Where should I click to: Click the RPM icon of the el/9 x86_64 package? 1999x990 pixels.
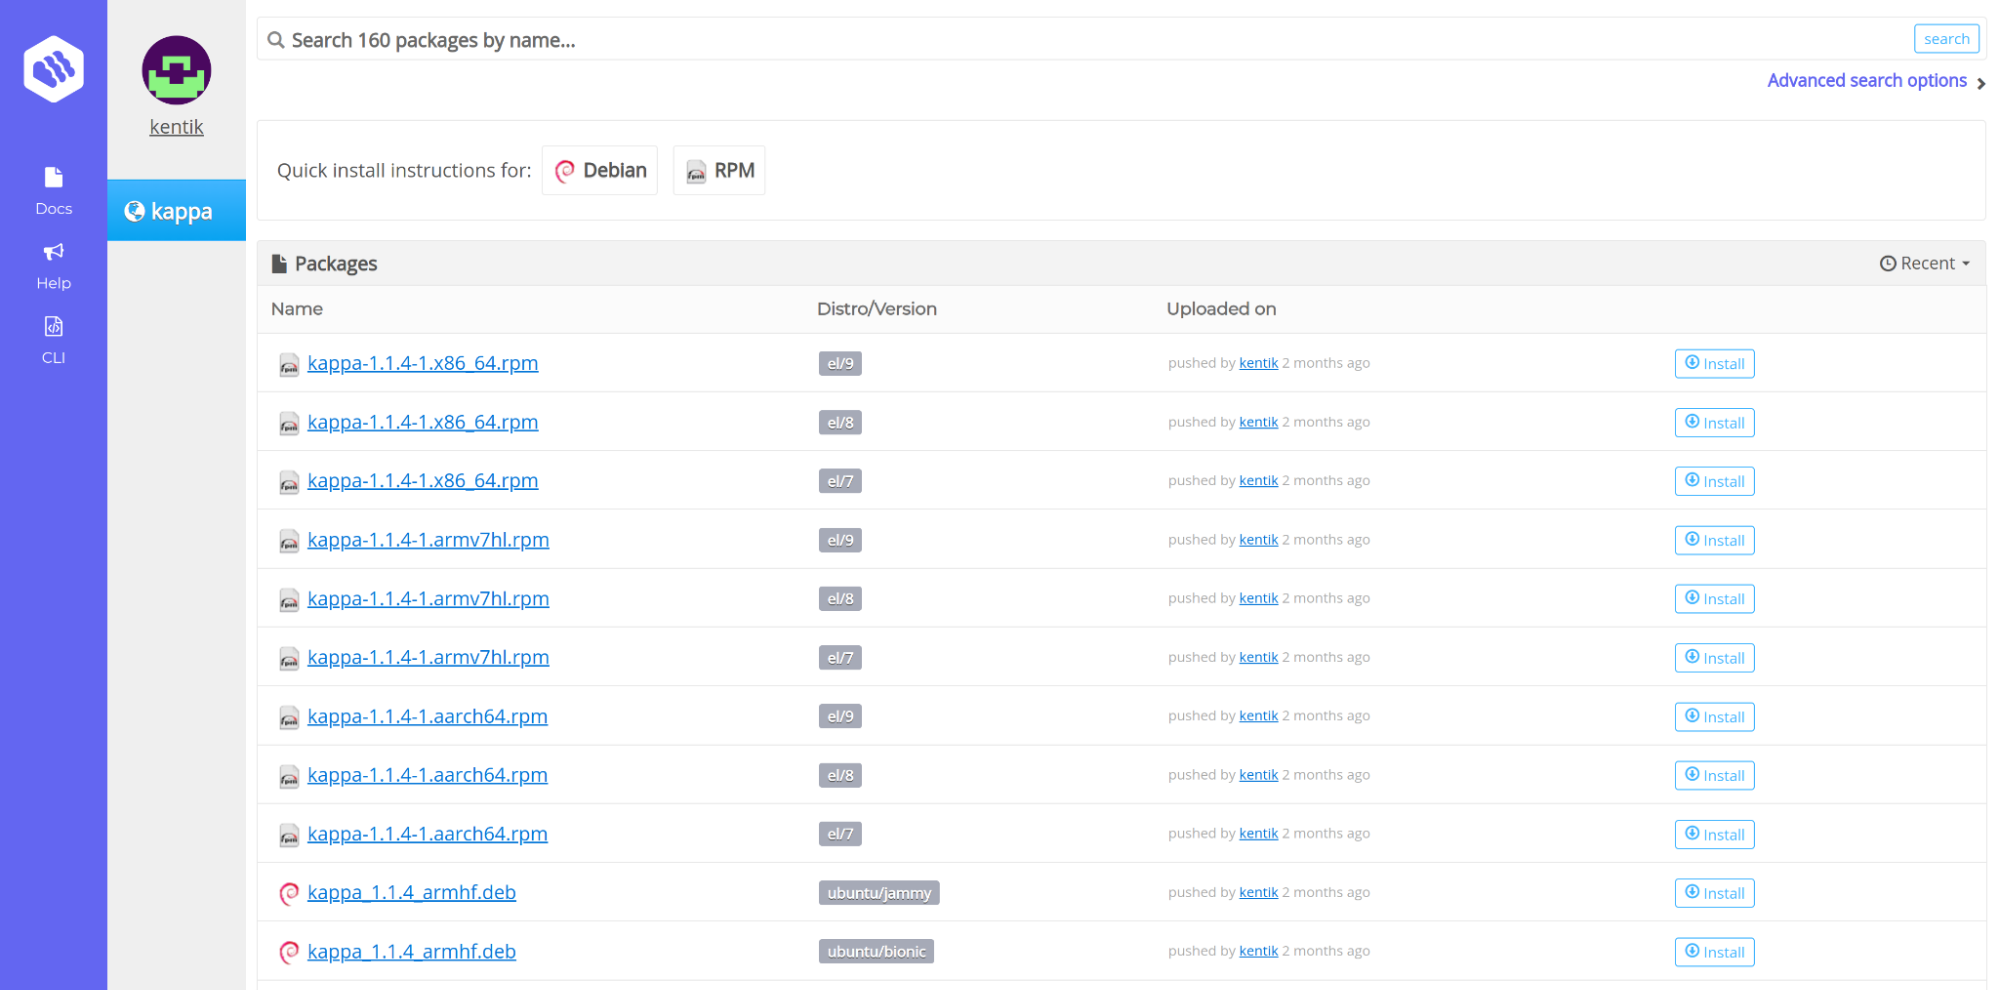pos(289,364)
